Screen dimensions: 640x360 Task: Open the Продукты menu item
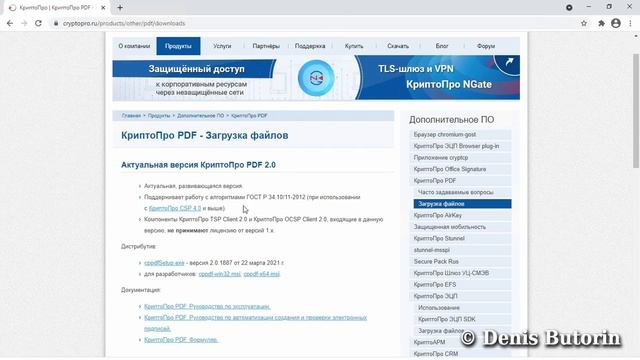(178, 46)
